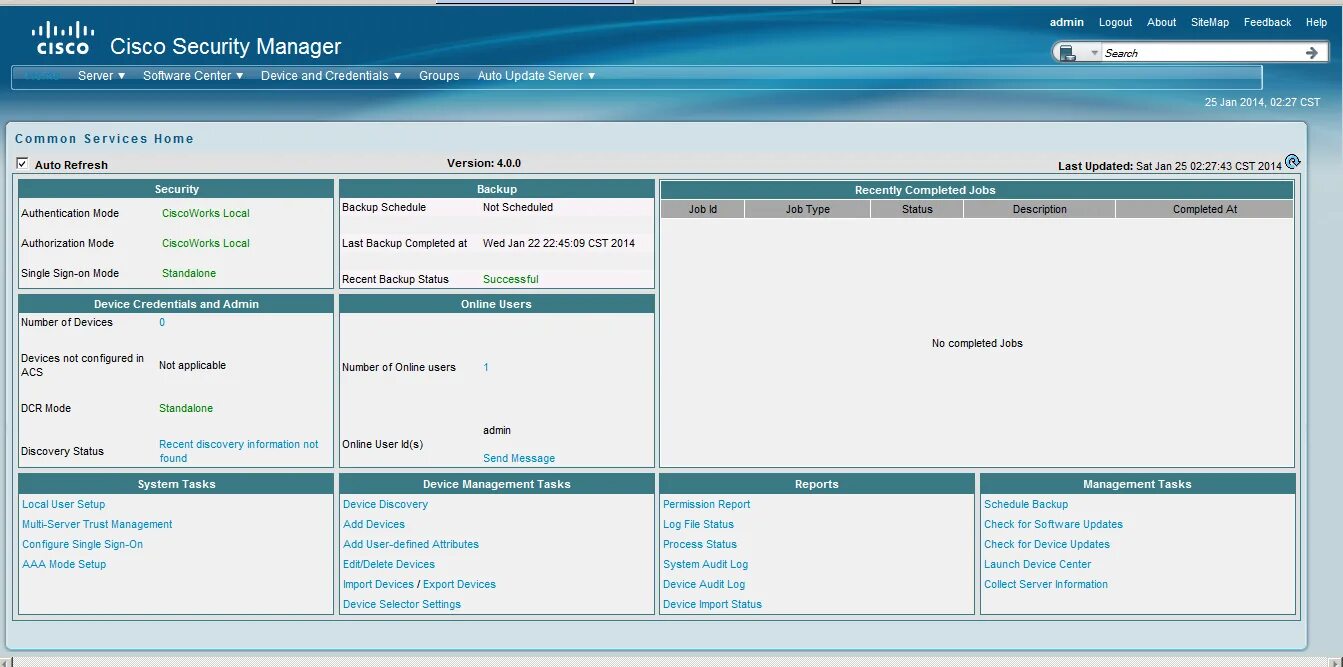Open Device Selector Settings
The image size is (1343, 667).
(x=402, y=604)
